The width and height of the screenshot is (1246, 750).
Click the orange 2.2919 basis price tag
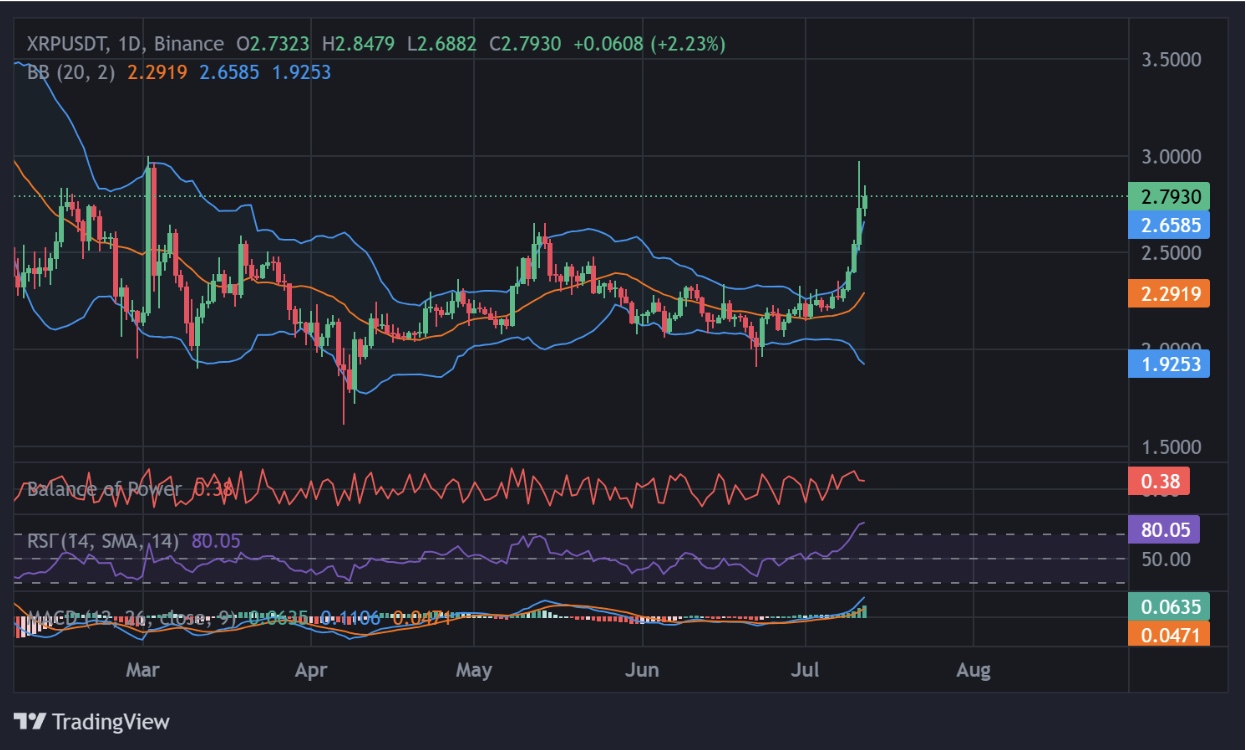[x=1168, y=293]
